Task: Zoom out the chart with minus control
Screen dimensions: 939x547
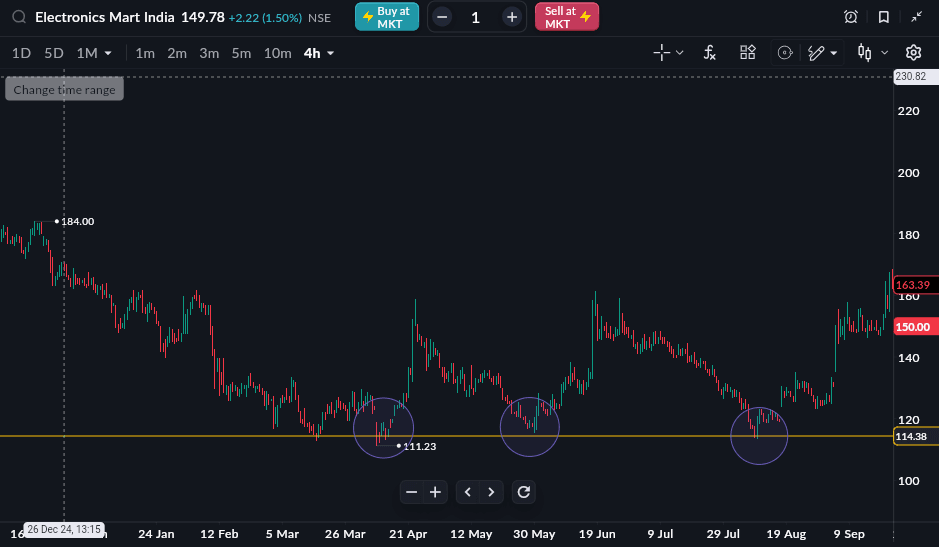Action: click(411, 492)
